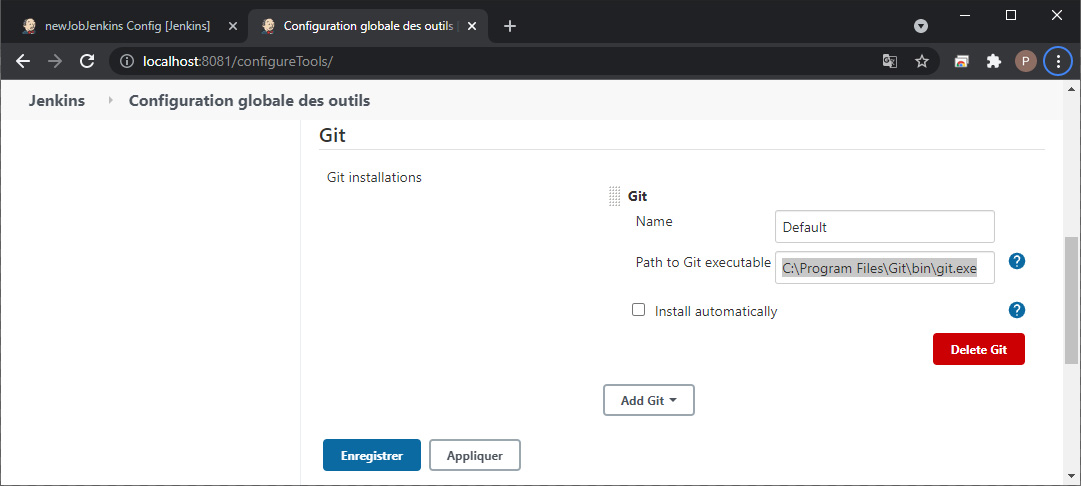The width and height of the screenshot is (1081, 486).
Task: Click the browser forward arrow
Action: click(55, 61)
